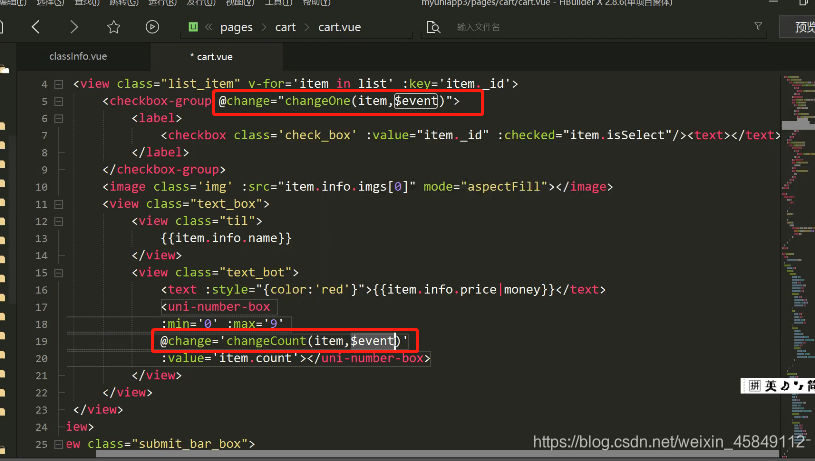Screen dimensions: 815x461
Task: Click the double-chevron breadcrumb collapse icon
Action: 208,27
